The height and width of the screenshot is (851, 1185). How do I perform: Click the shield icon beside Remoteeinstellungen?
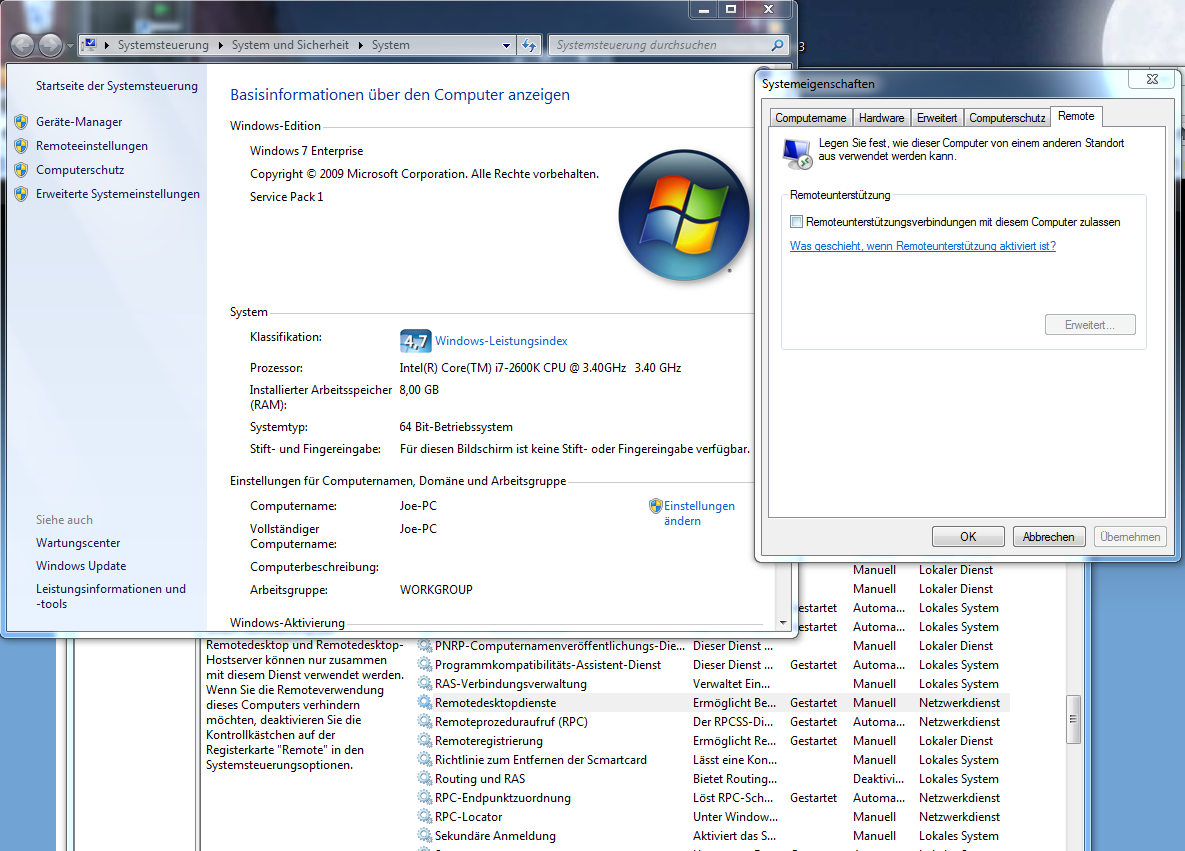21,146
